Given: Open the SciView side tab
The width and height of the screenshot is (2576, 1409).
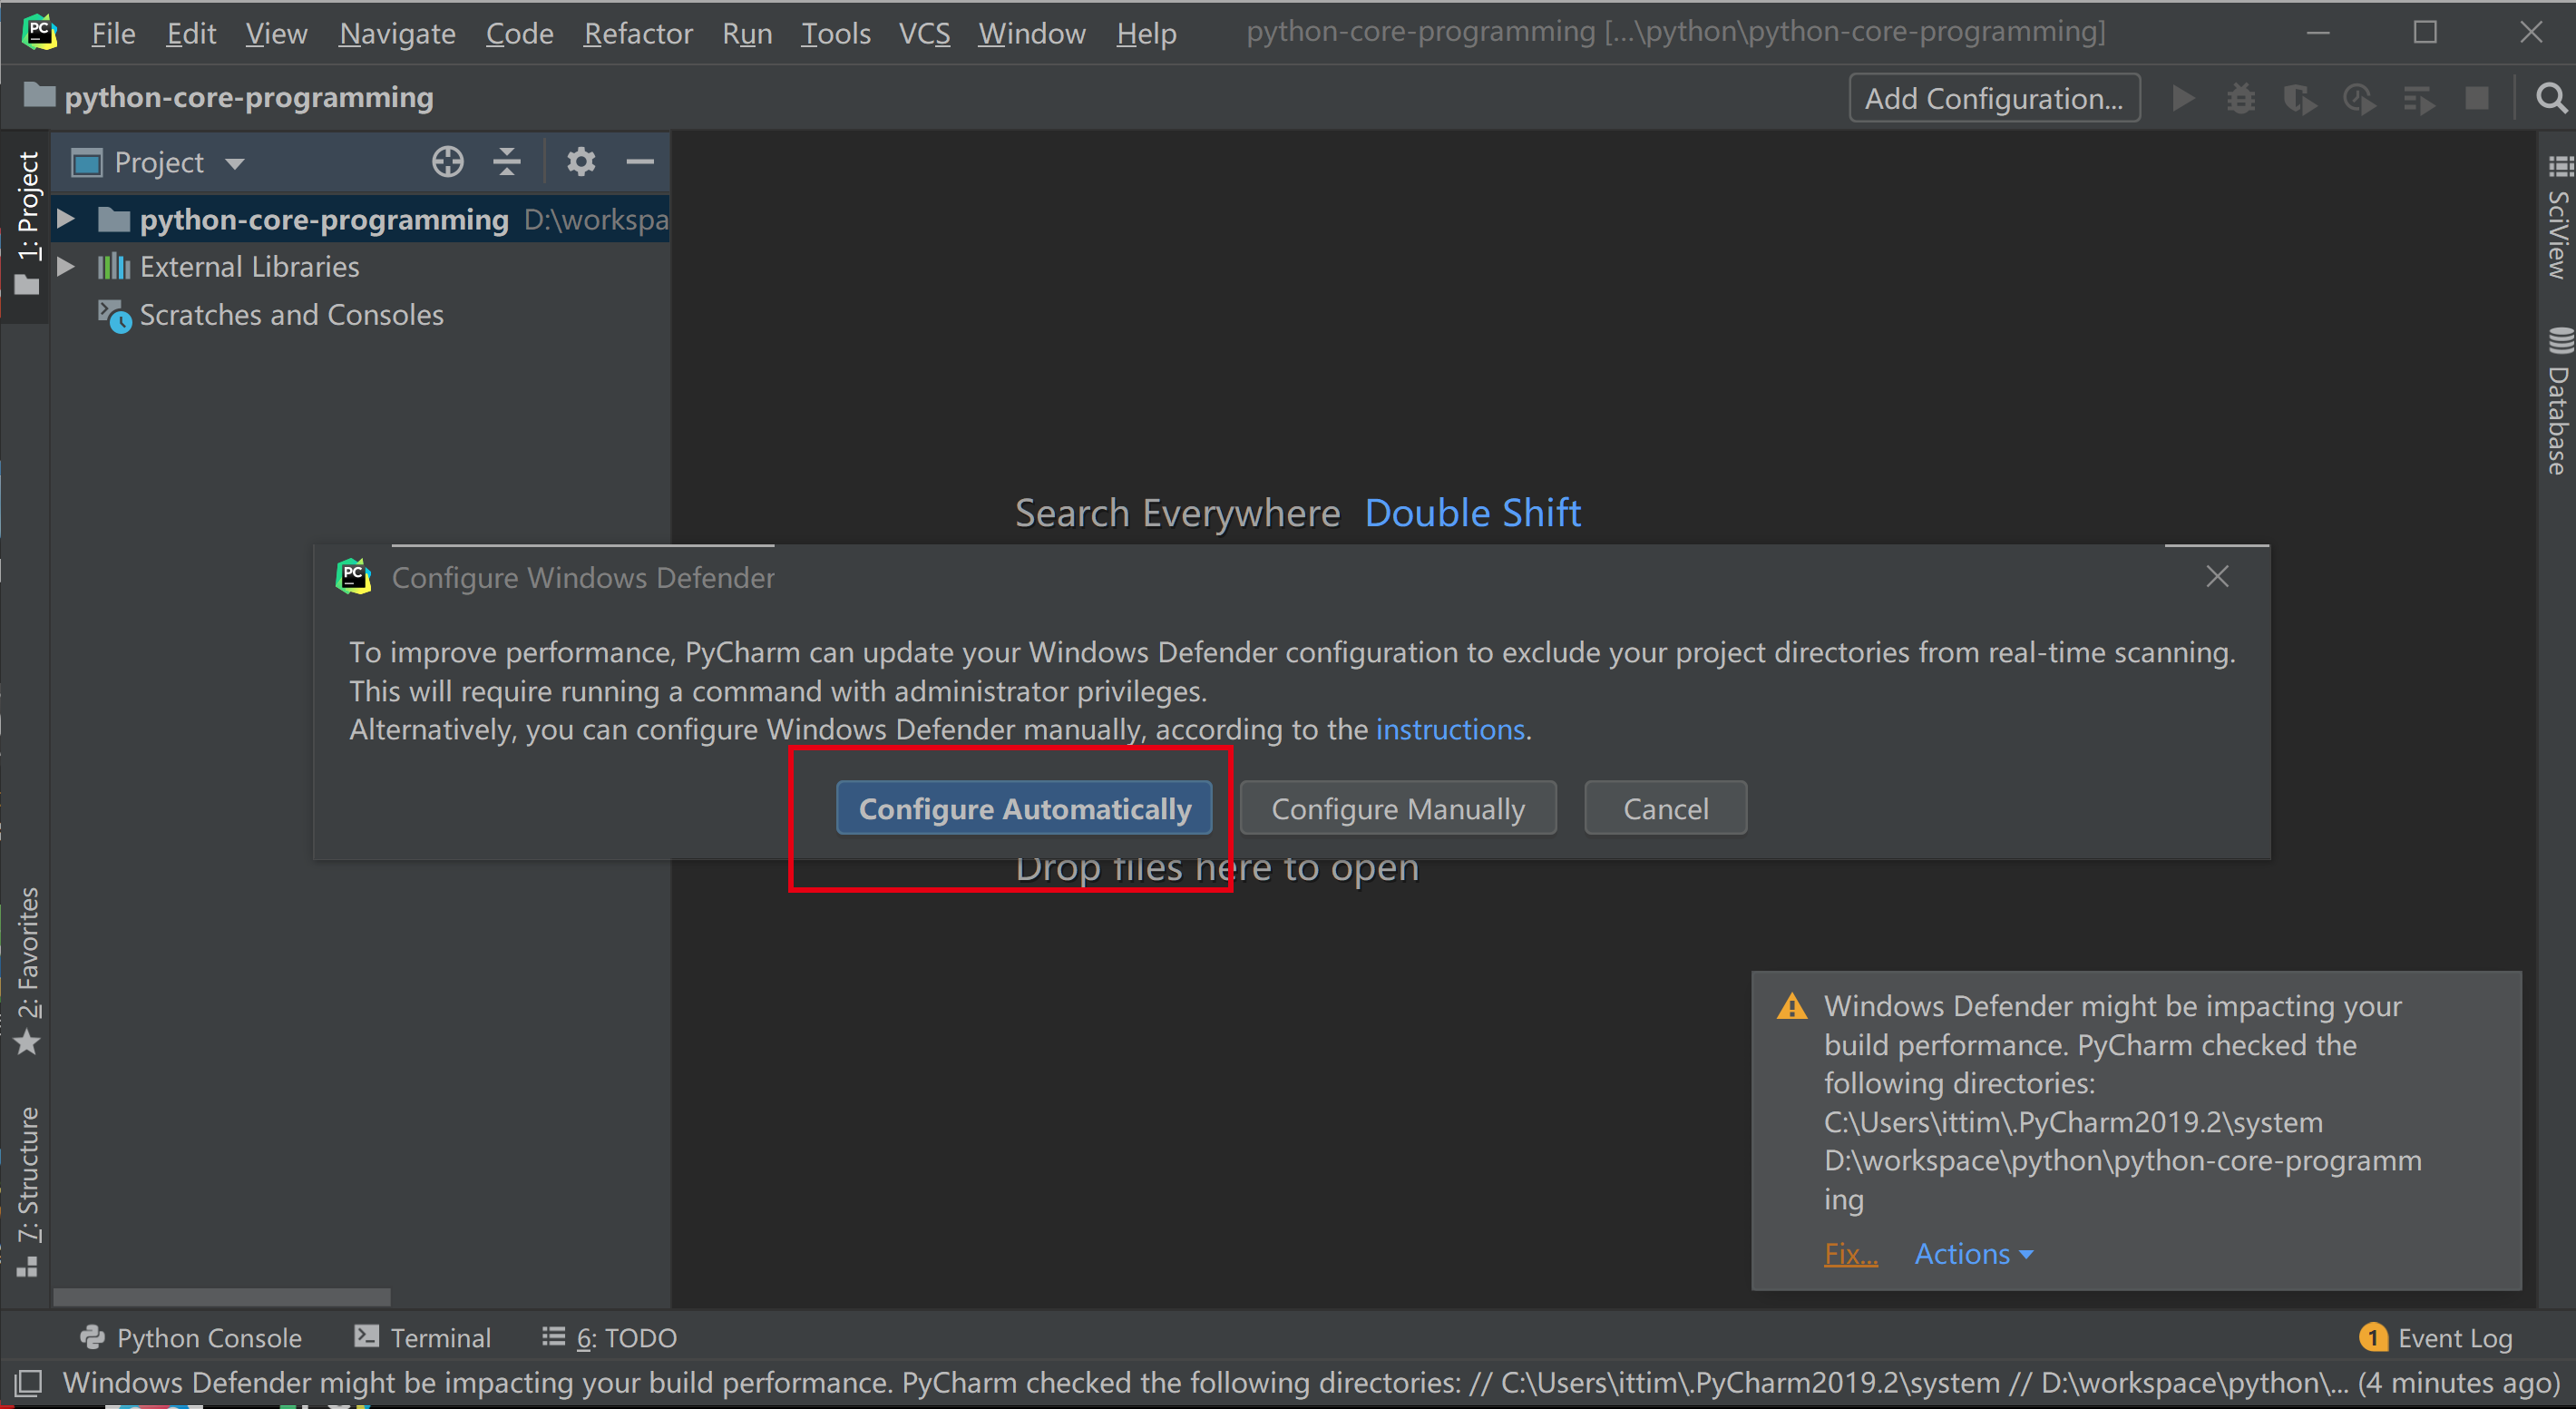Looking at the screenshot, I should coord(2558,218).
